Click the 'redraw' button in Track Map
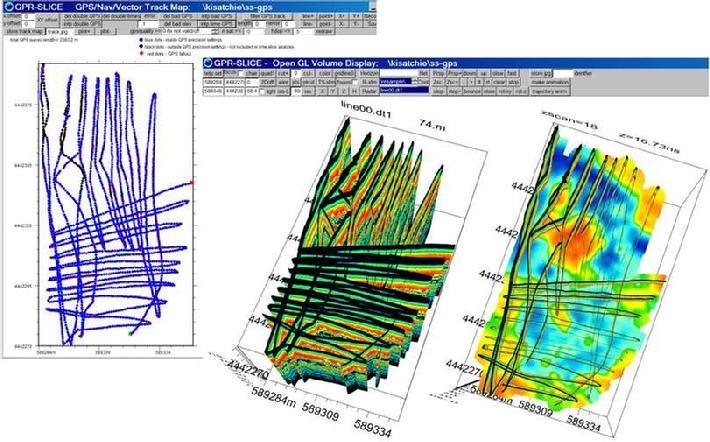This screenshot has height=442, width=710. 323,31
